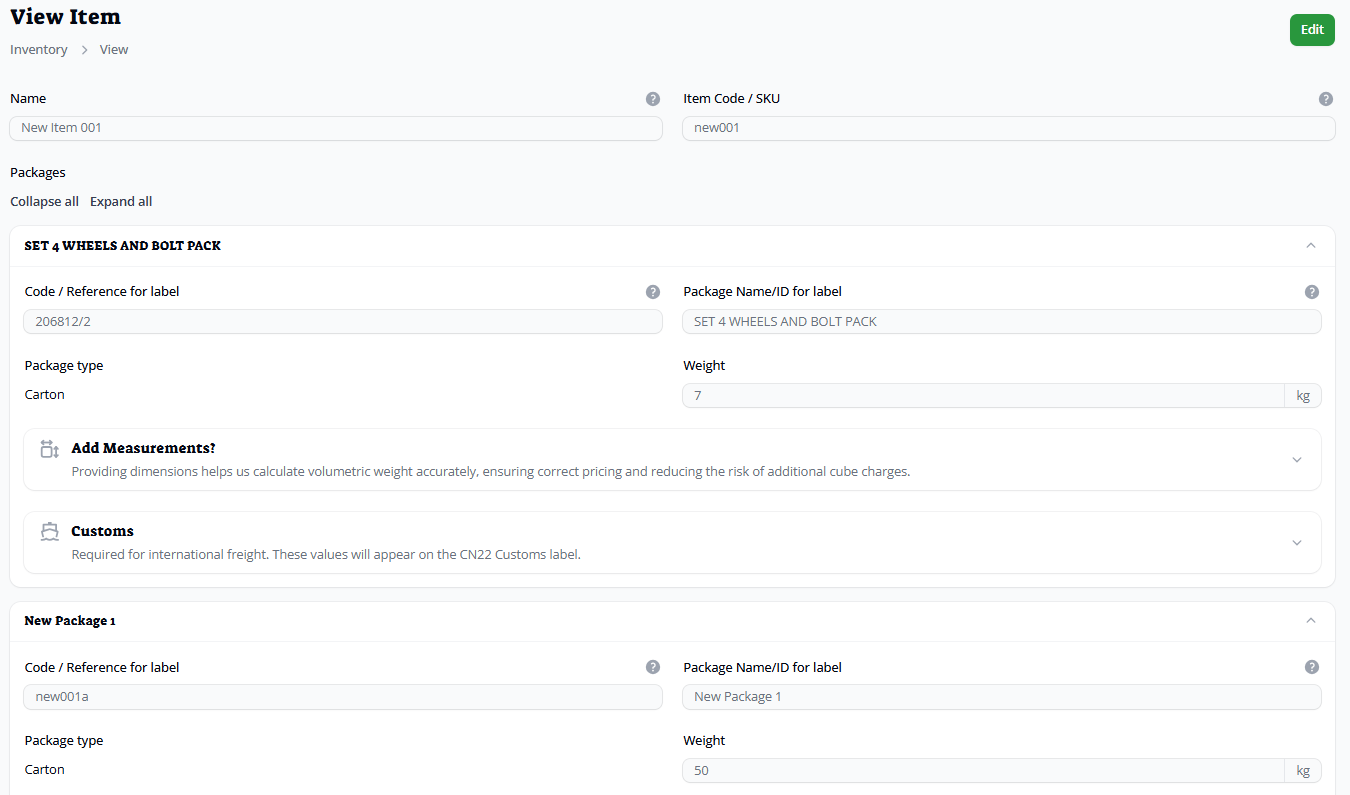Image resolution: width=1350 pixels, height=795 pixels.
Task: Click help icon for first Code / Reference label
Action: [653, 292]
